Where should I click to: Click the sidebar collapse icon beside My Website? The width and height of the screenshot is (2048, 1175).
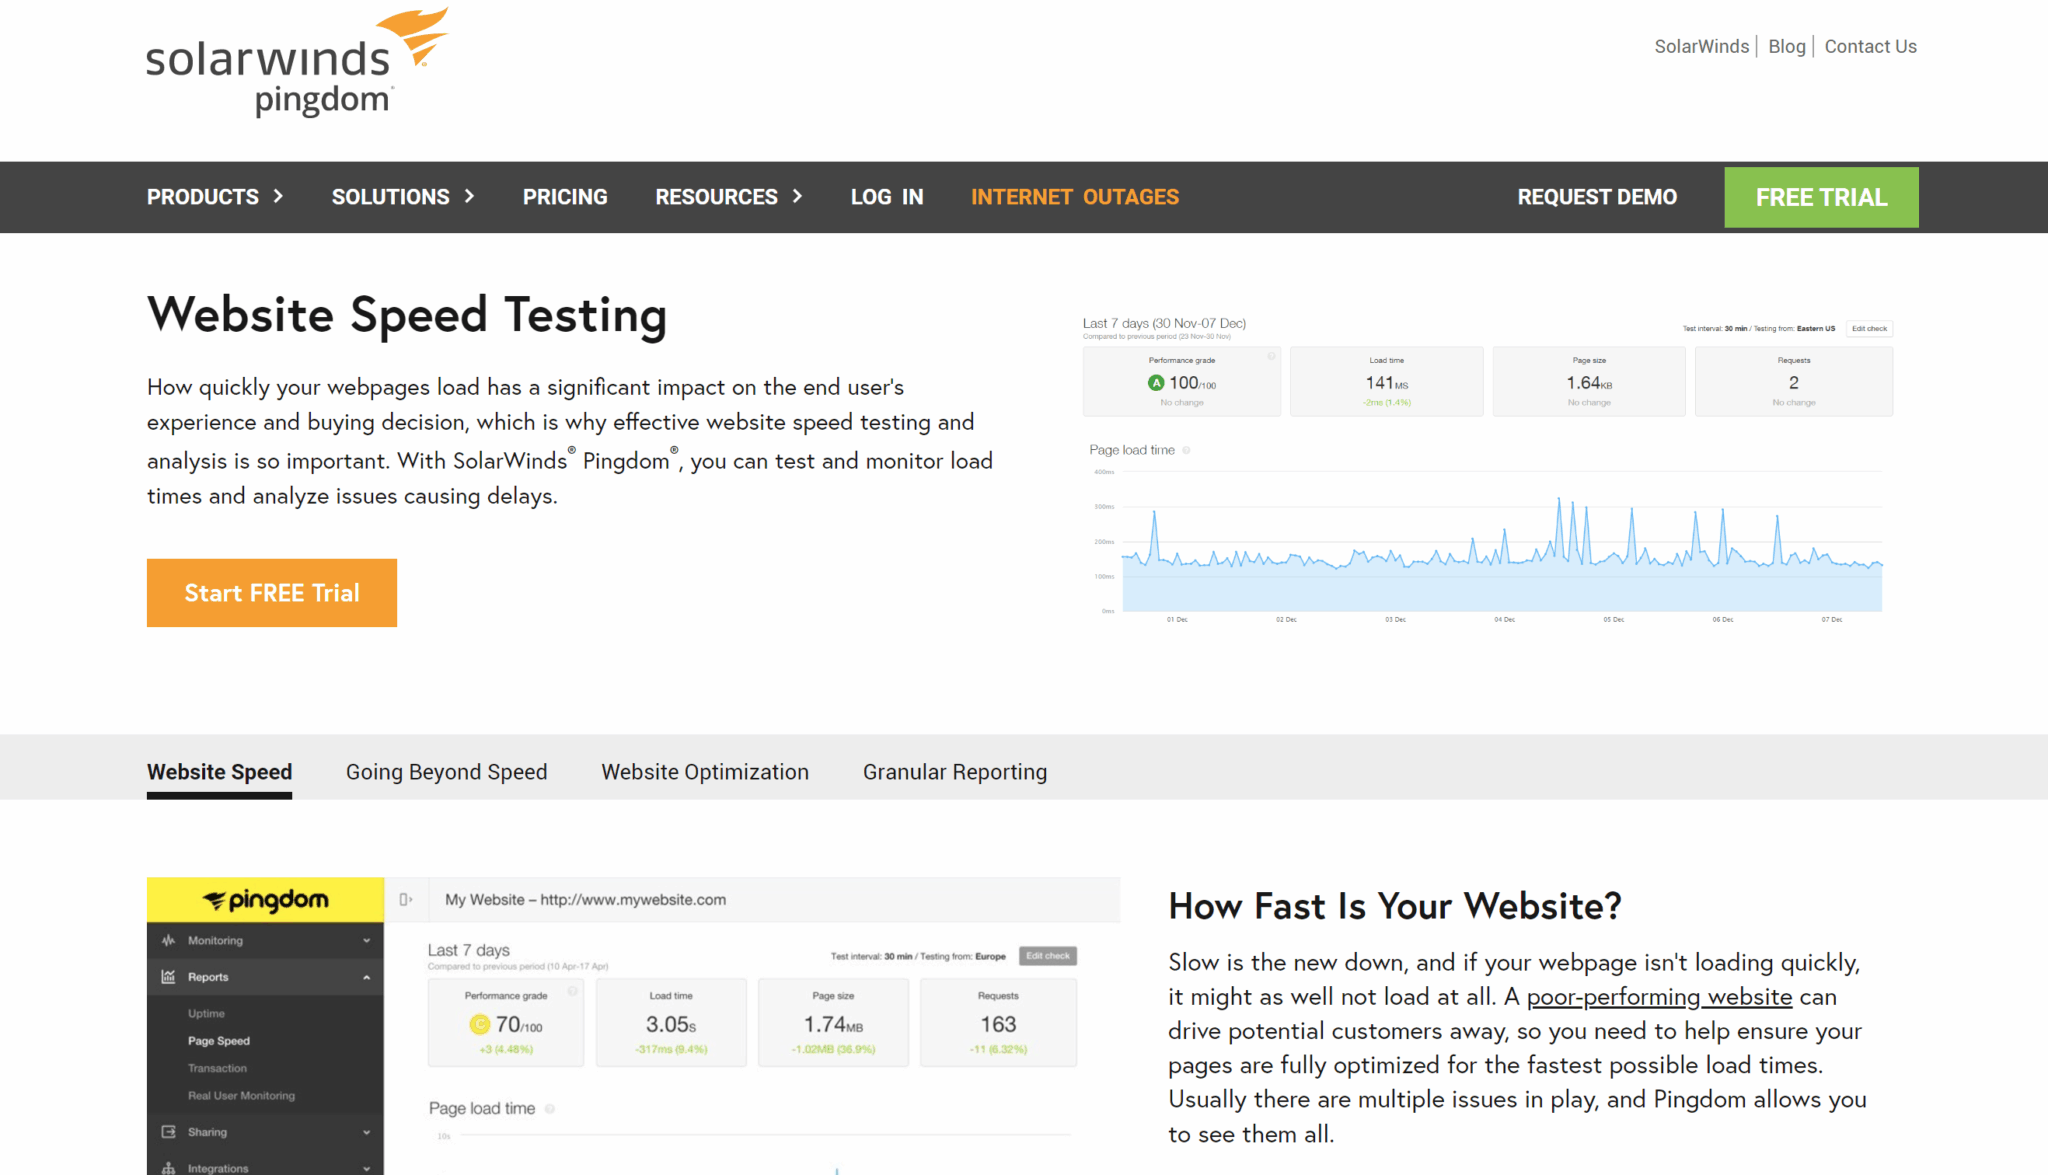[406, 900]
